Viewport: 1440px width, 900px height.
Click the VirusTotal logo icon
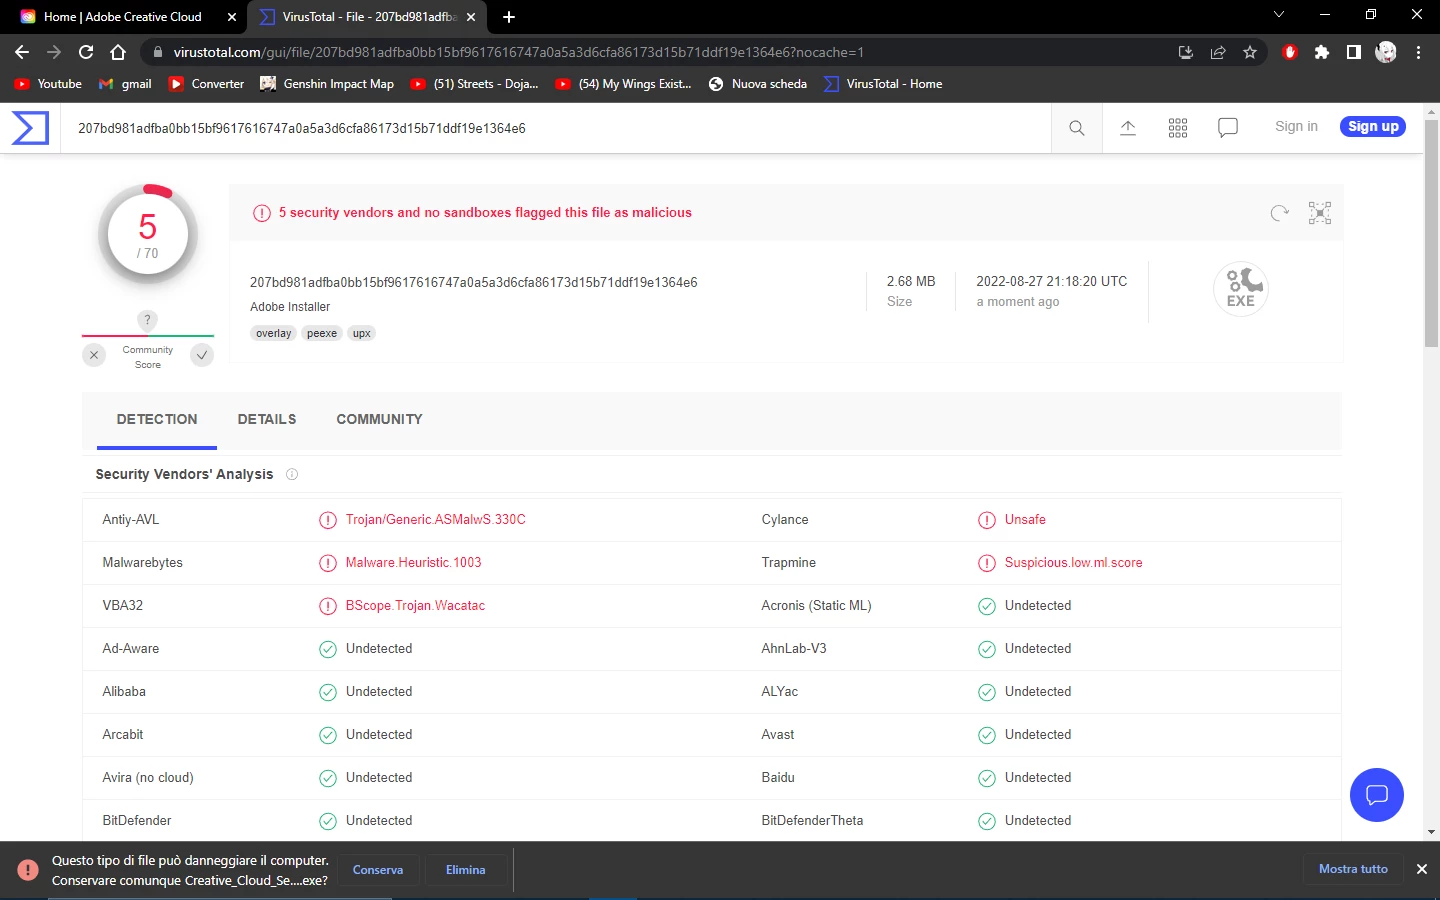pos(30,128)
